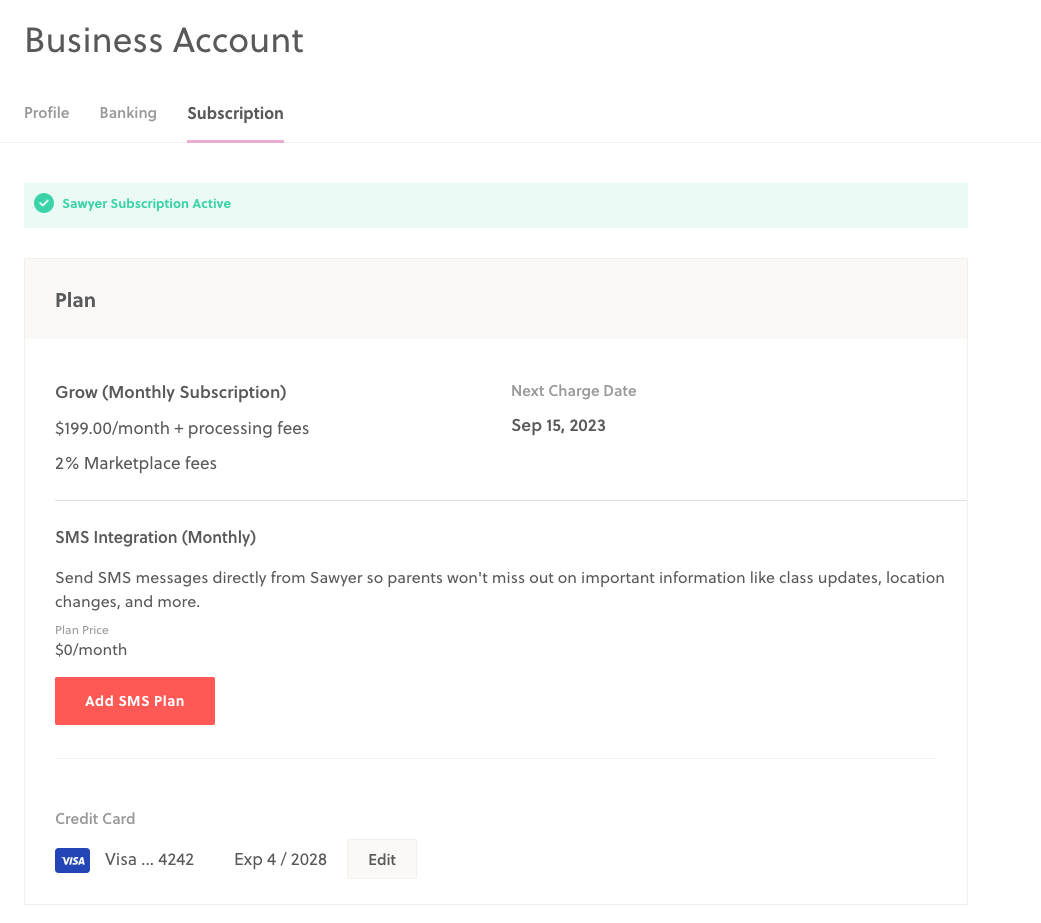Image resolution: width=1041 pixels, height=923 pixels.
Task: Click the Sep 15, 2023 date
Action: (x=558, y=426)
